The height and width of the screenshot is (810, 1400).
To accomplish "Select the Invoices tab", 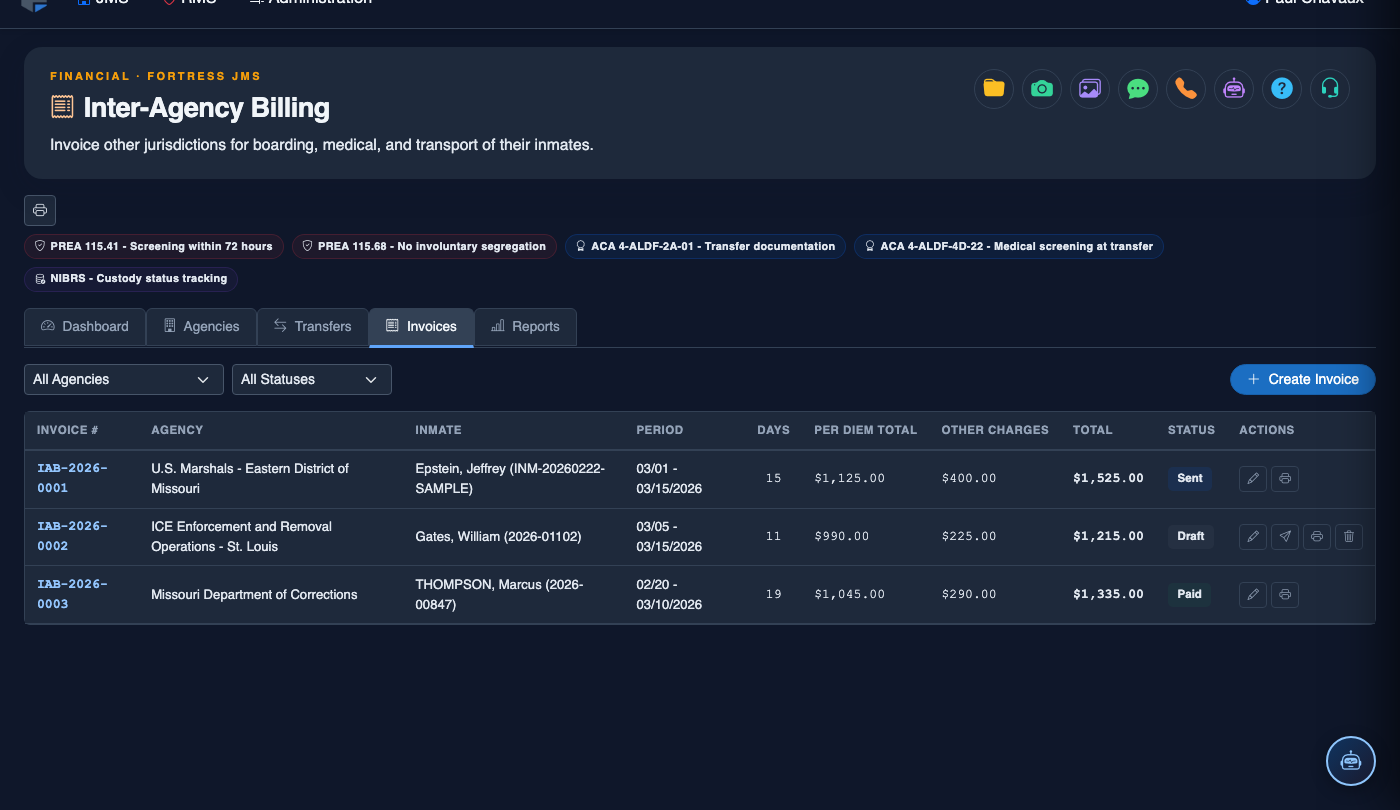I will pyautogui.click(x=421, y=327).
